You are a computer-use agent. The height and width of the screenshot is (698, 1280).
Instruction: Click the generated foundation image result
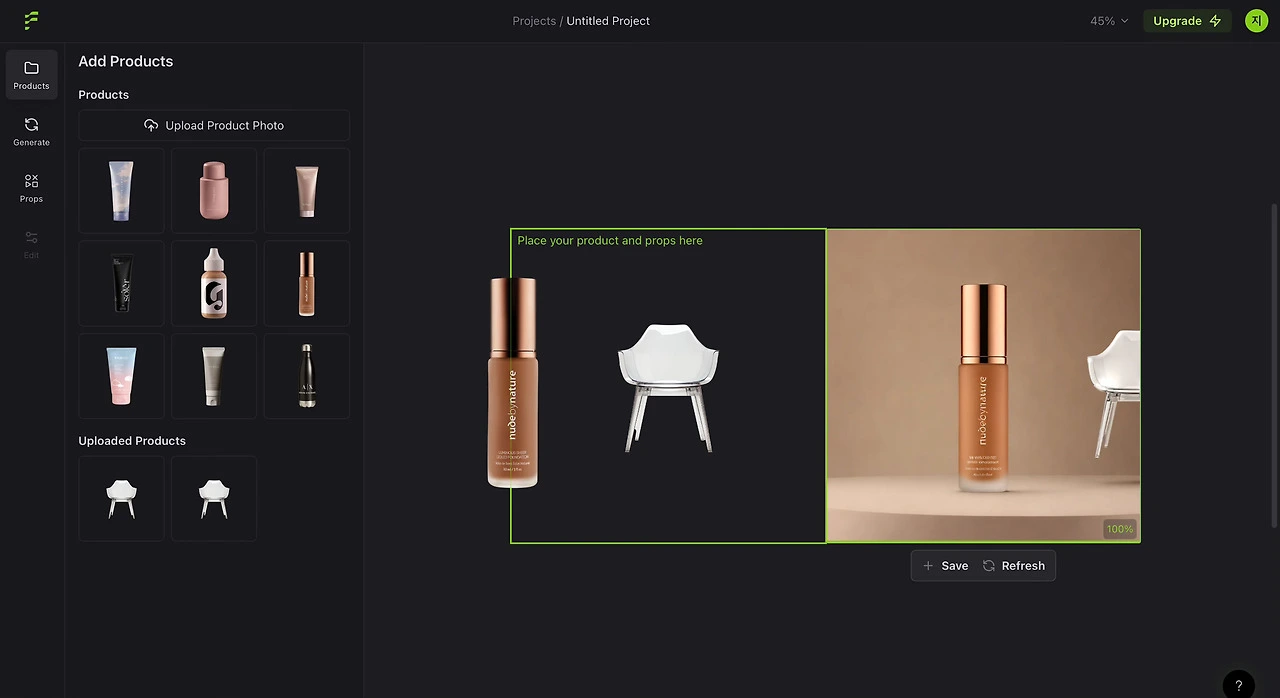point(983,386)
